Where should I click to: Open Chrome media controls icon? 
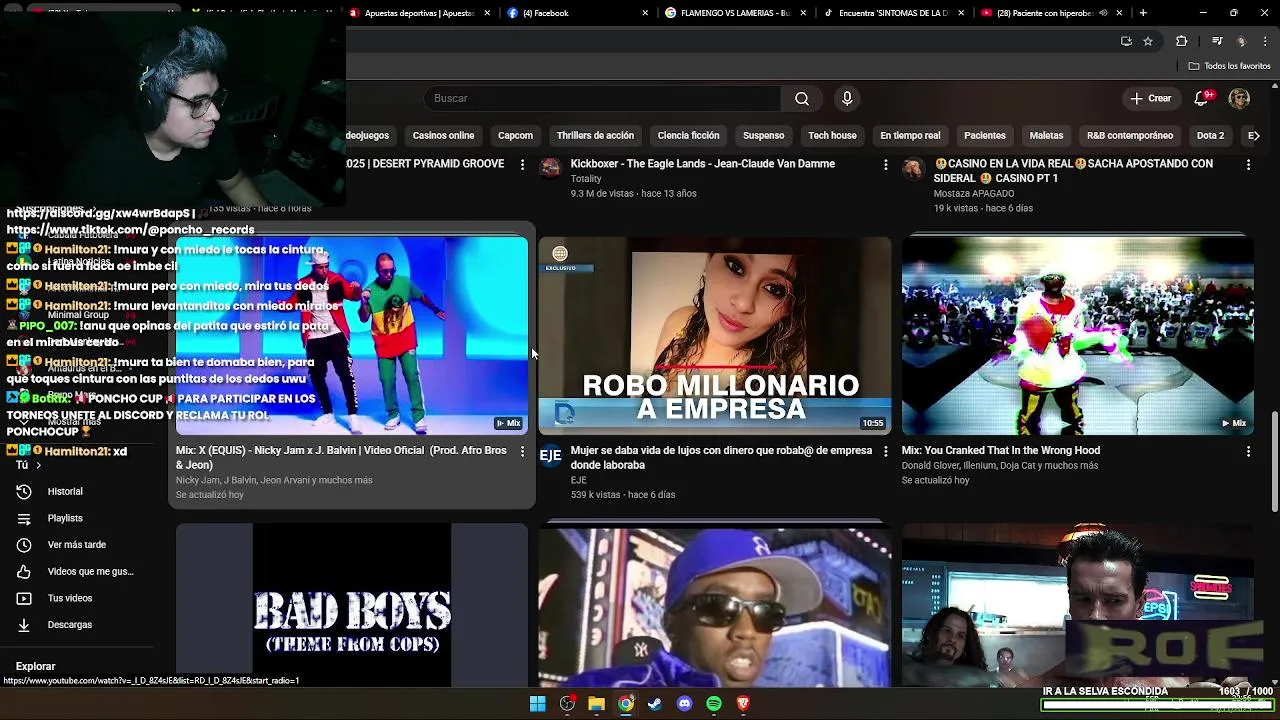click(1217, 41)
